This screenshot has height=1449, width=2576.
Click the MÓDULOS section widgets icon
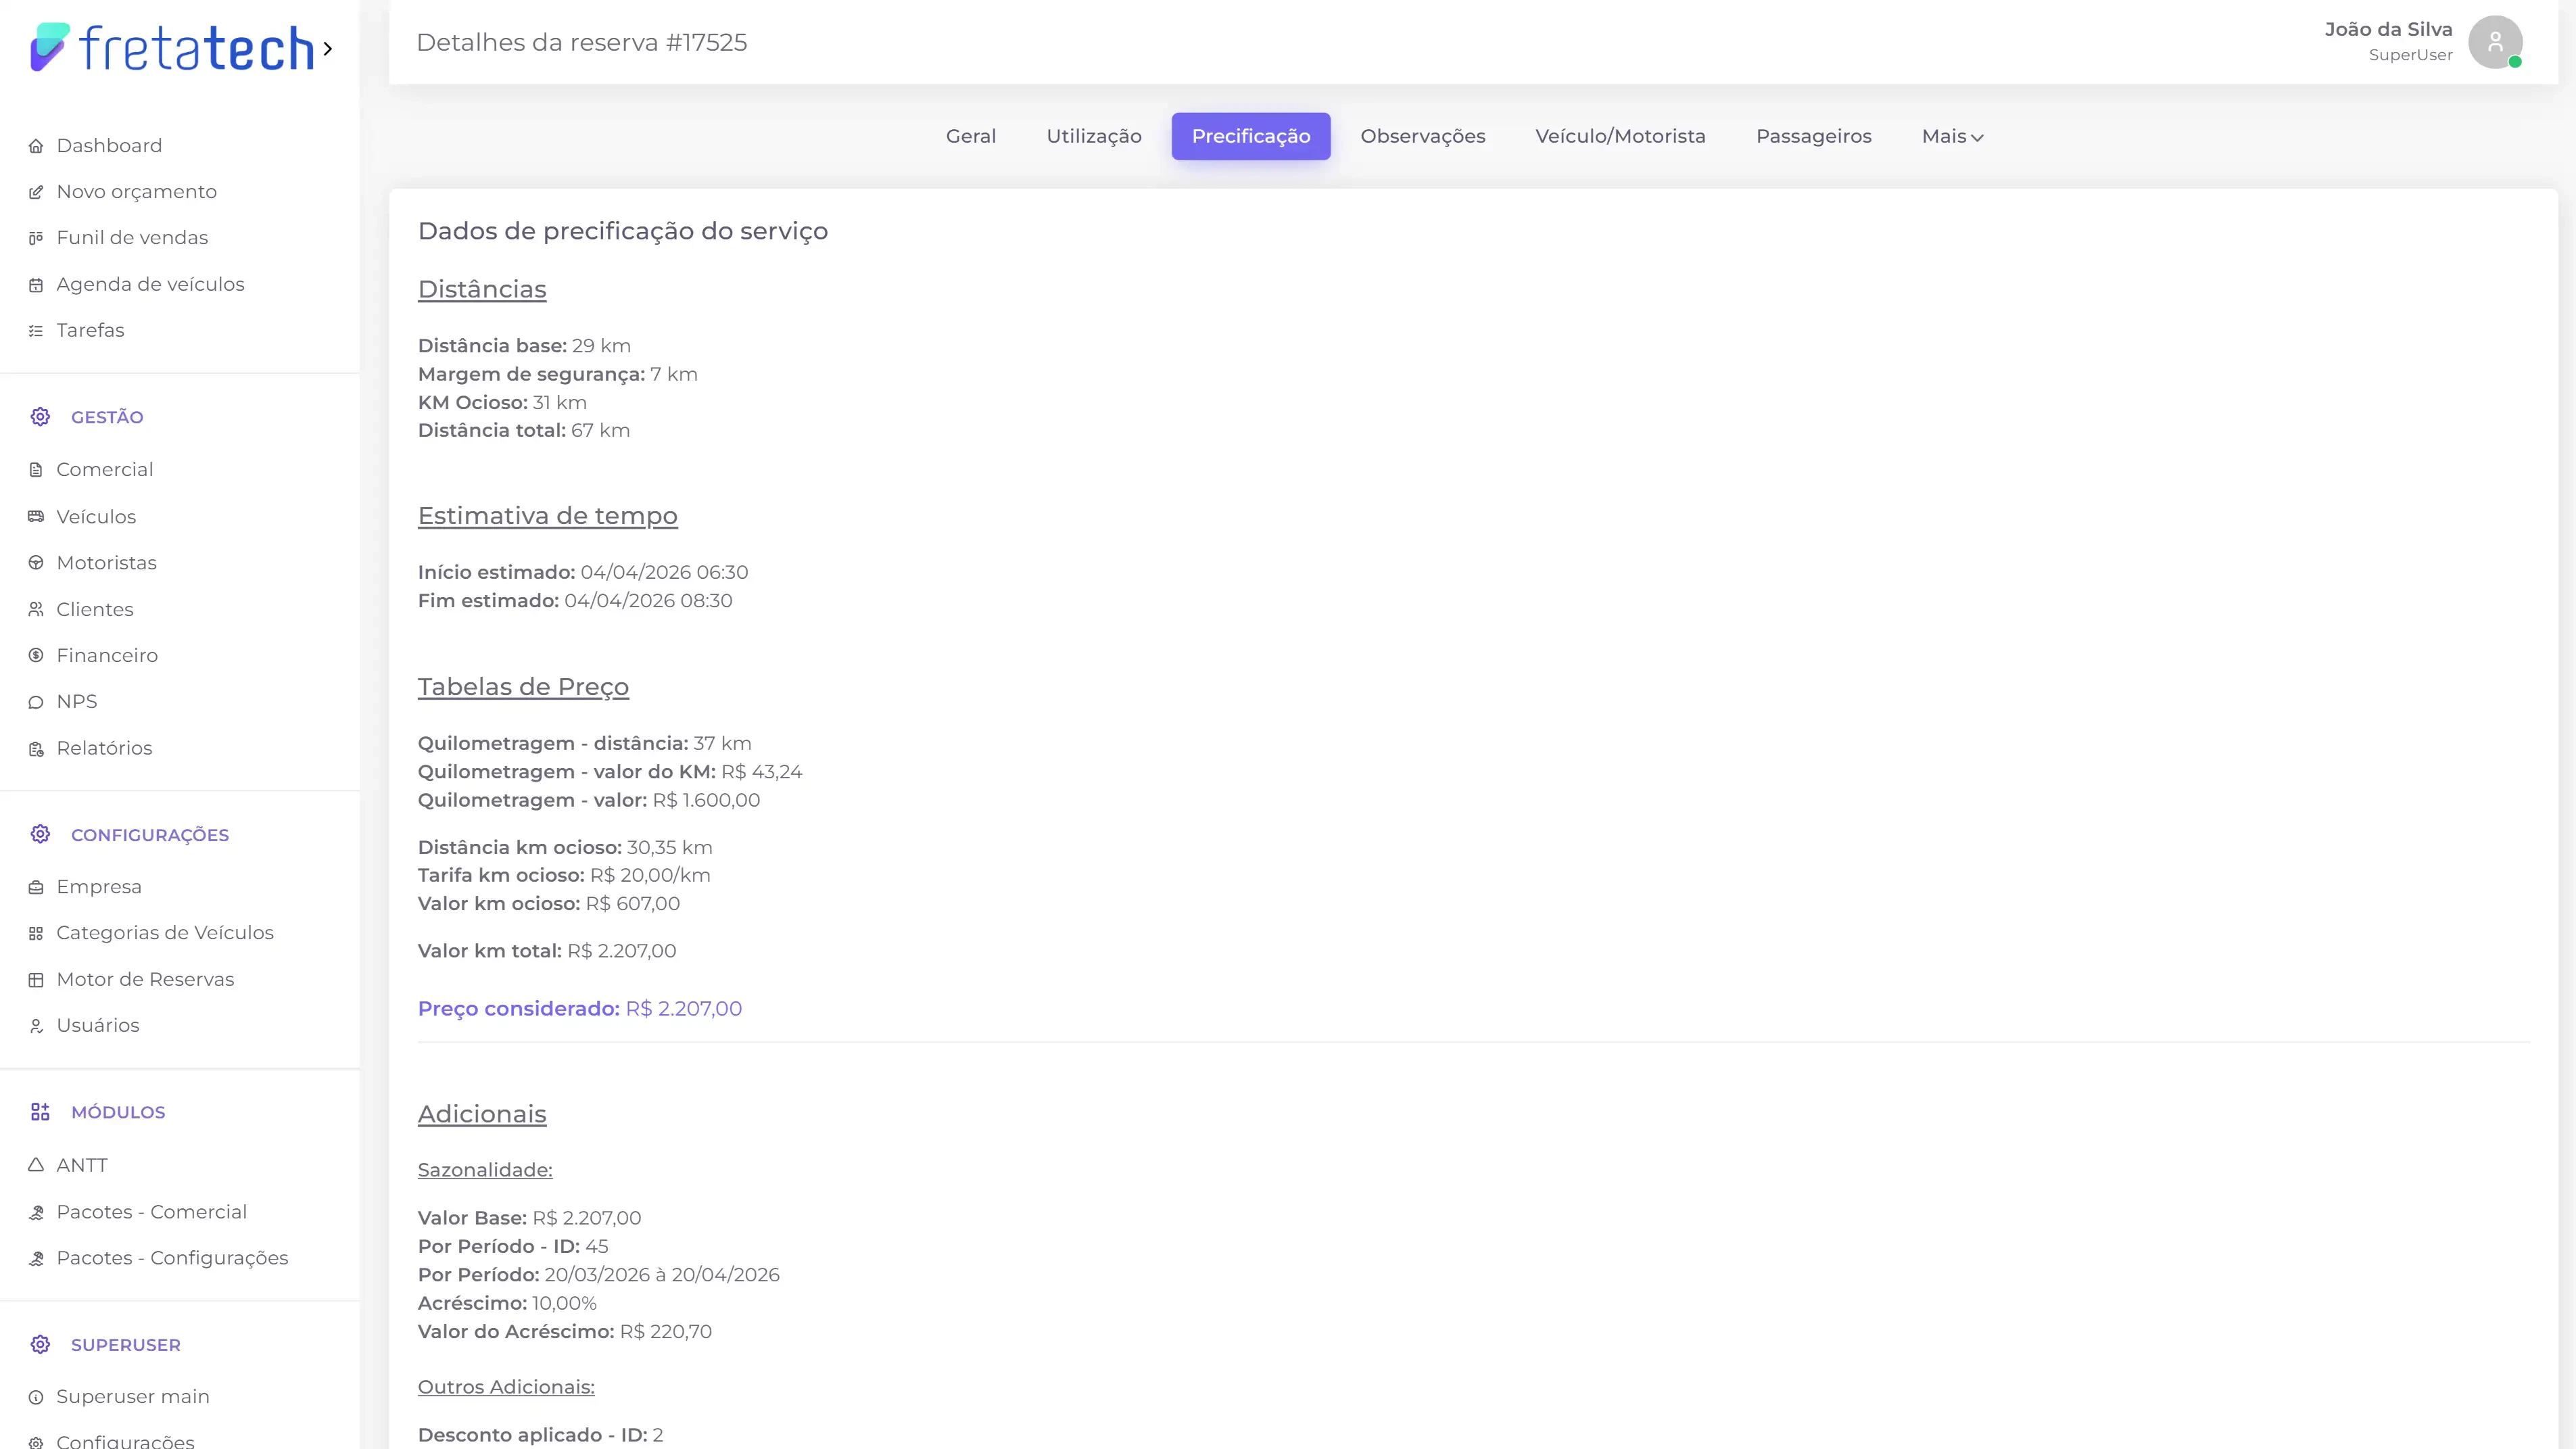point(40,1112)
